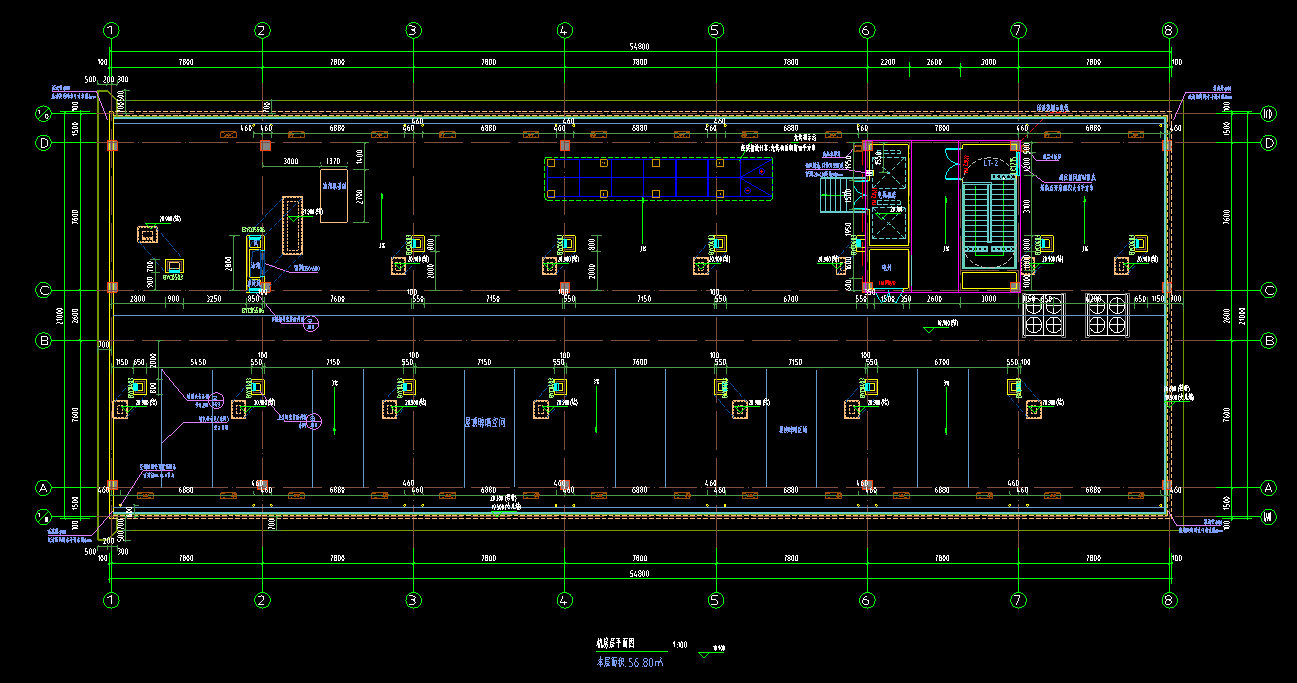Viewport: 1297px width, 683px height.
Task: Click axis bubble A on the right side
Action: coord(1268,488)
